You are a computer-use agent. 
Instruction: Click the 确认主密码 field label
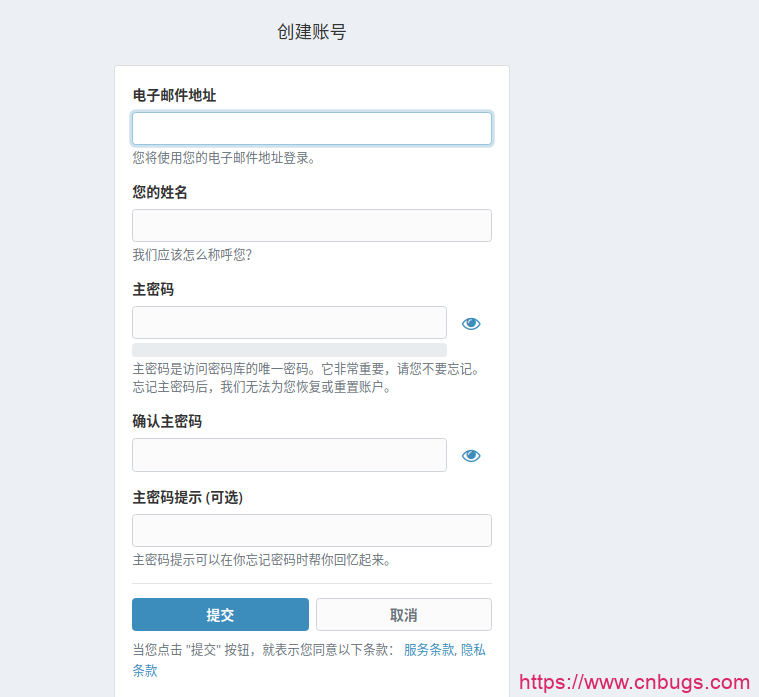(167, 421)
